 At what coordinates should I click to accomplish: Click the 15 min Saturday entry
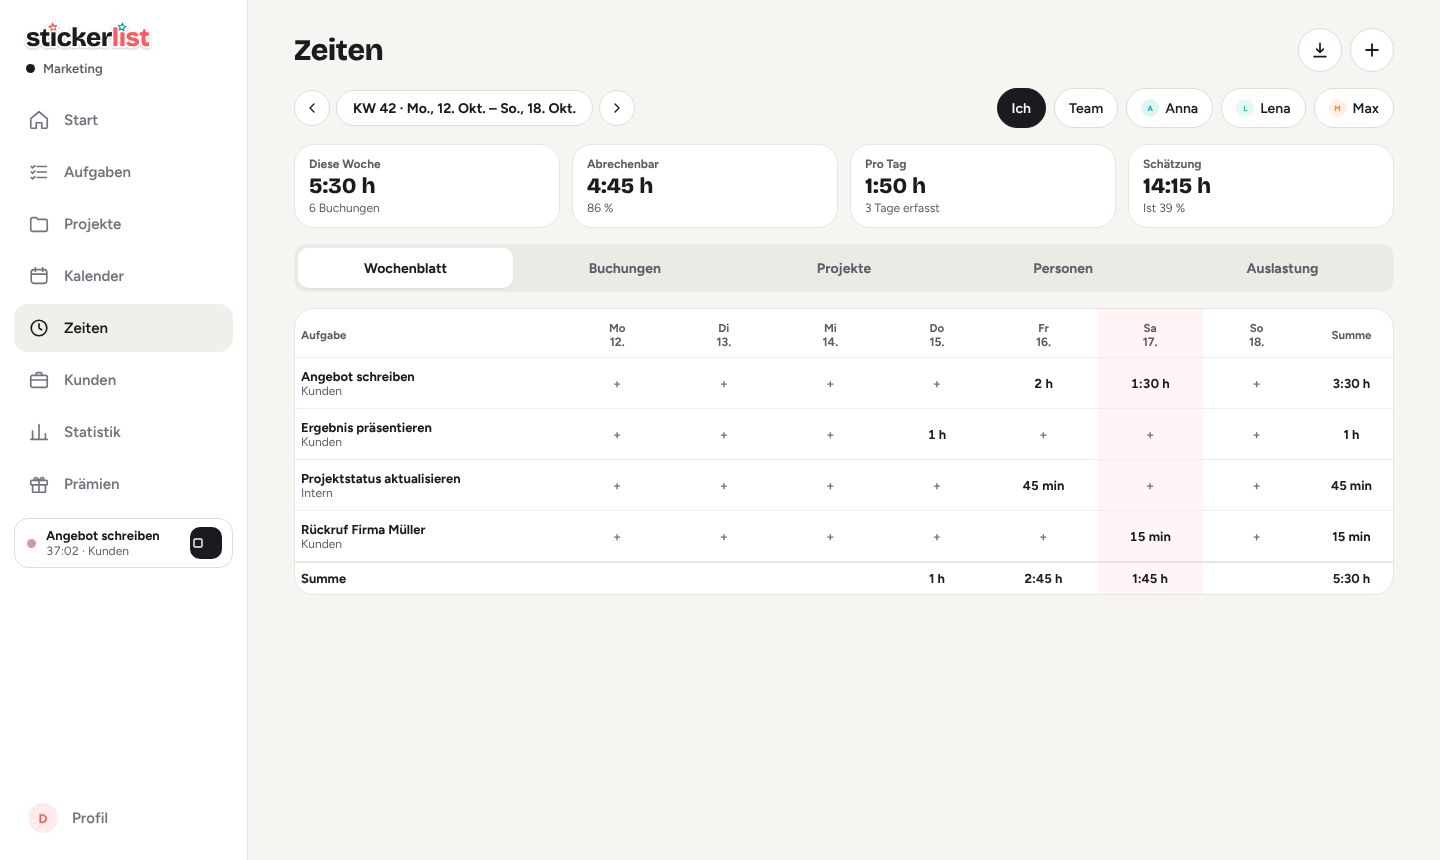pos(1150,537)
